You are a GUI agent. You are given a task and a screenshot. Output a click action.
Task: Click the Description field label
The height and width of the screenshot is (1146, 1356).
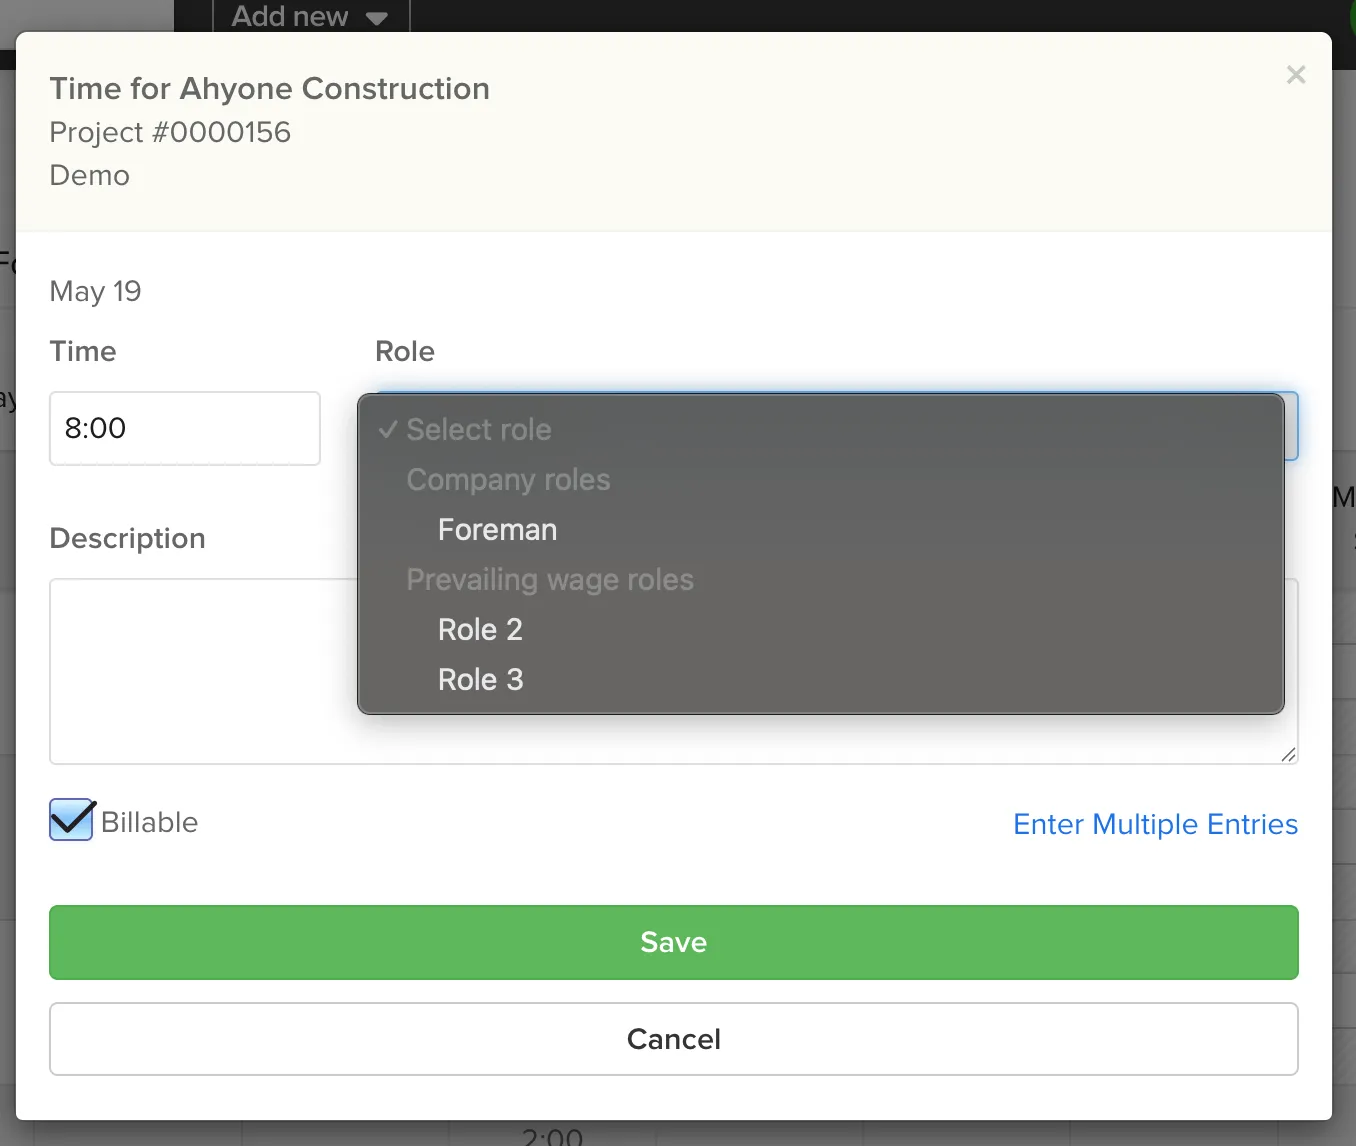click(127, 538)
